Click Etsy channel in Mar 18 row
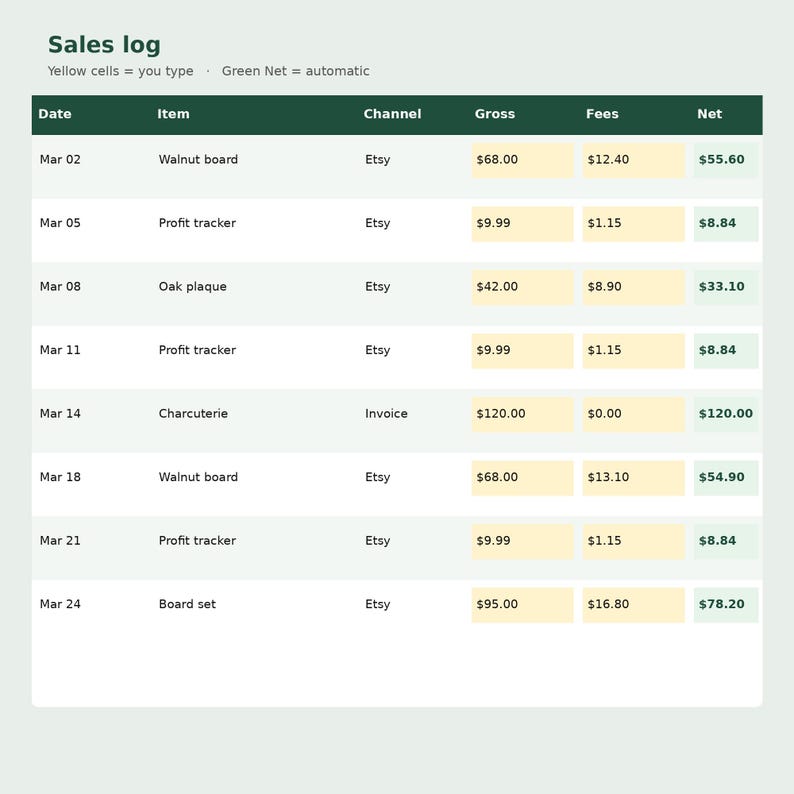This screenshot has height=794, width=794. (x=377, y=477)
